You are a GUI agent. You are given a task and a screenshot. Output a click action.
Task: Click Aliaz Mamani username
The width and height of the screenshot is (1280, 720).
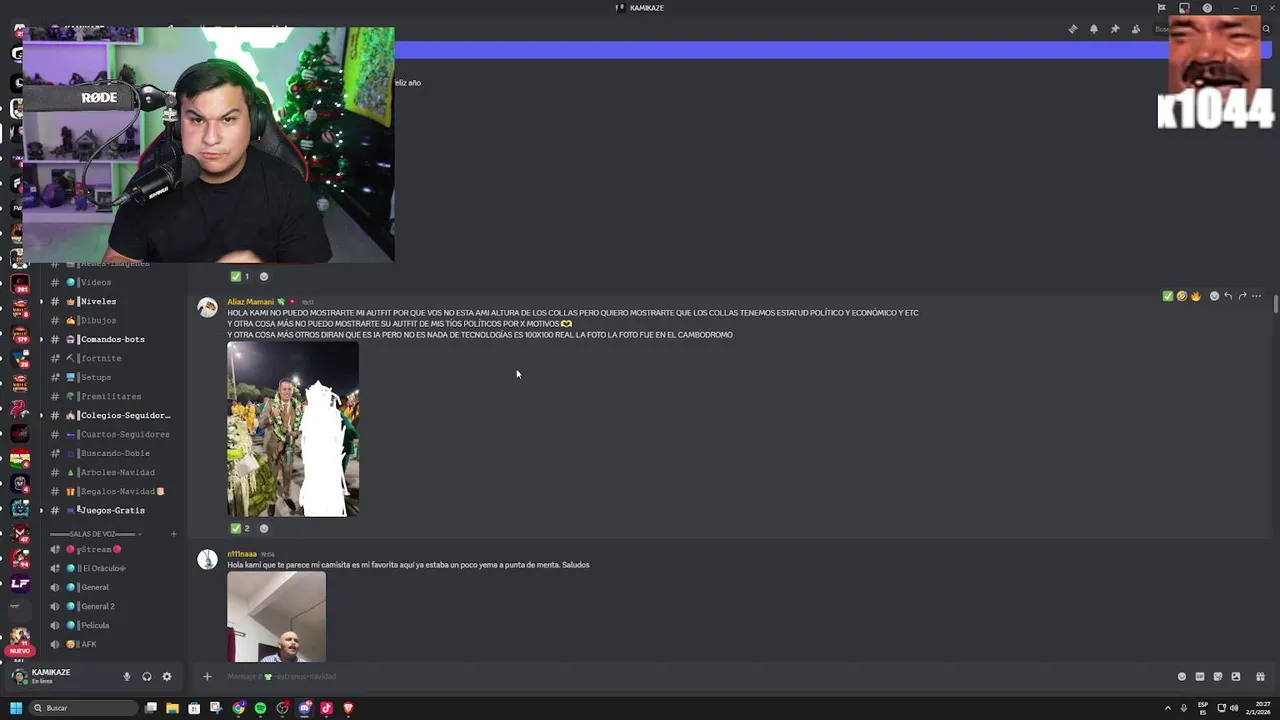(250, 302)
